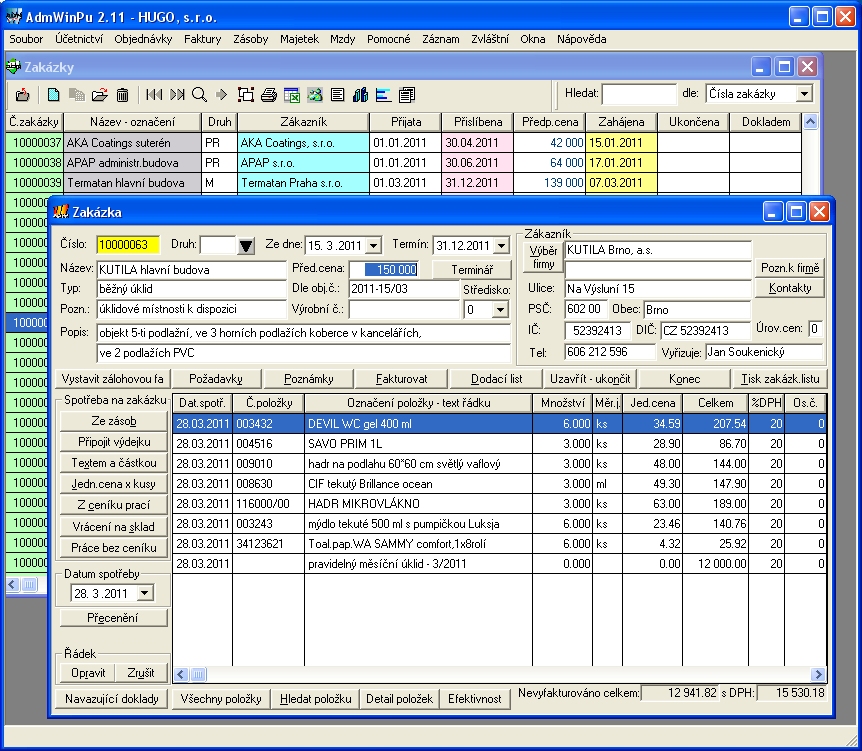Expand the Datum spotřeby date picker
The width and height of the screenshot is (862, 751).
point(144,593)
